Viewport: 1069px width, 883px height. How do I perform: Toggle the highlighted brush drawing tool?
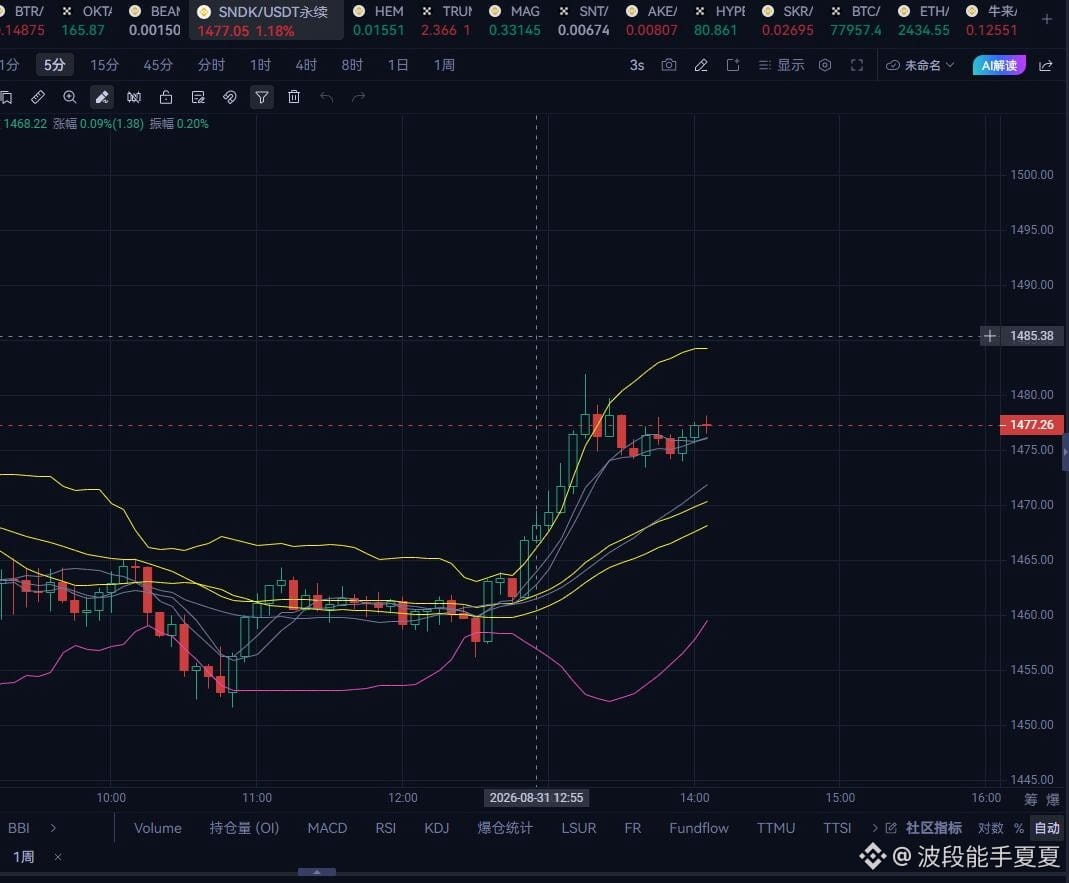click(x=102, y=97)
